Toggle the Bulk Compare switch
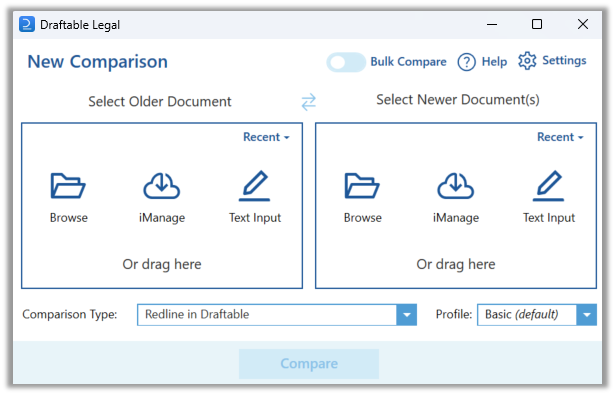This screenshot has width=615, height=395. pos(346,62)
